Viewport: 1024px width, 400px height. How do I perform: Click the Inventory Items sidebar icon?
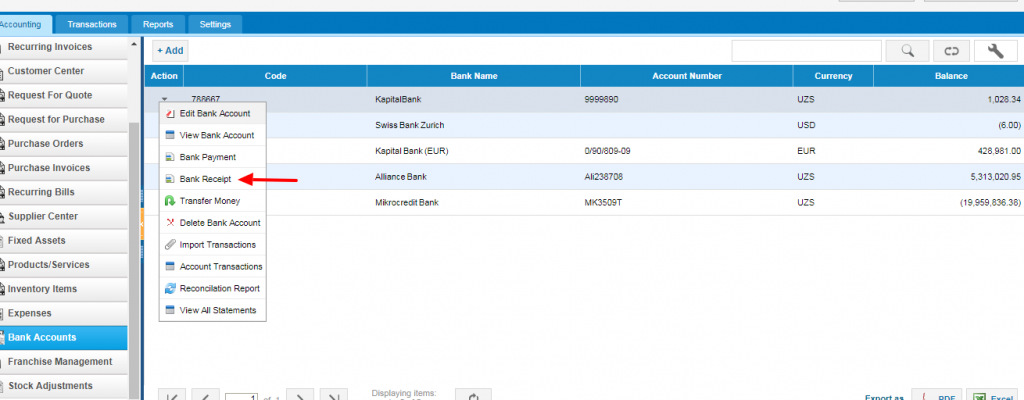[2, 289]
